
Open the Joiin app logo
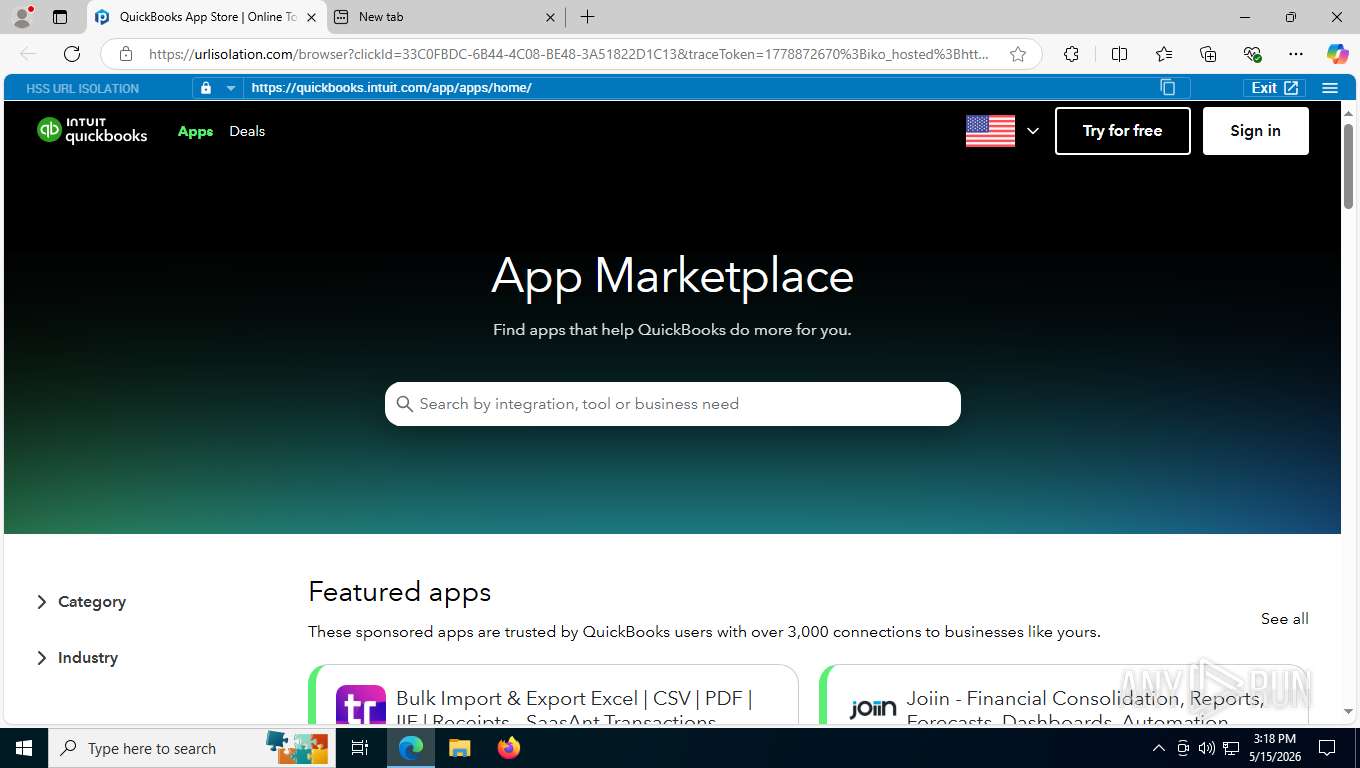872,709
